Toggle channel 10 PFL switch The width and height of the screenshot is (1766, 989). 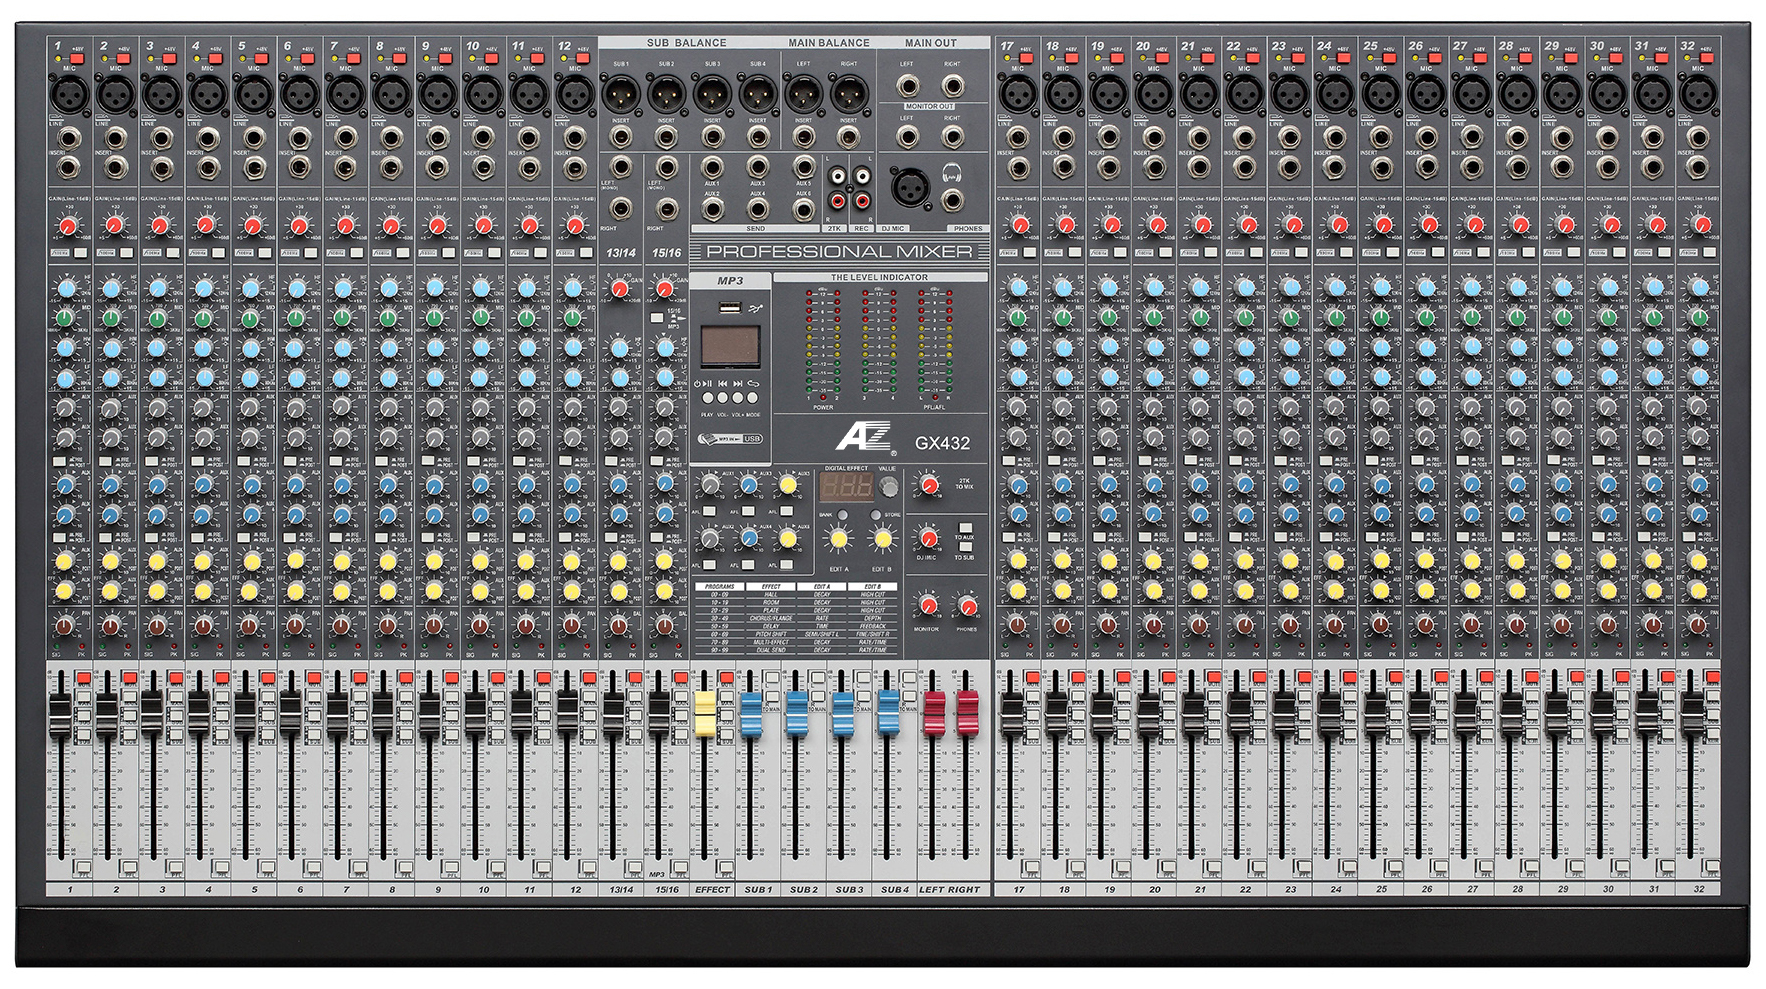[x=497, y=867]
